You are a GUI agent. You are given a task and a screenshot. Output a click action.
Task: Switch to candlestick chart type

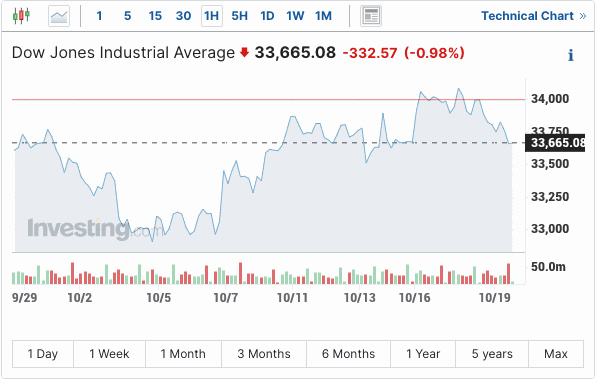click(x=21, y=16)
